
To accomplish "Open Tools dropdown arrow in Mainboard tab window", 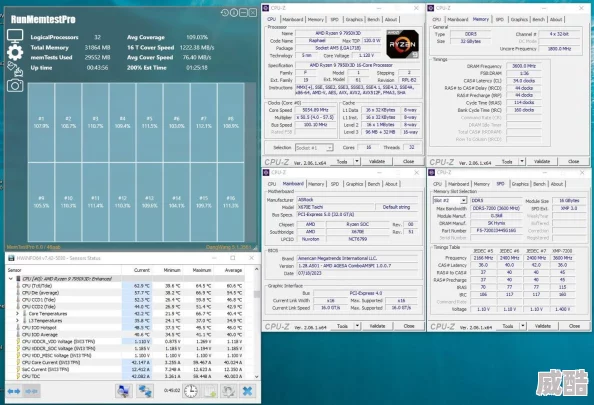I will 357,326.
